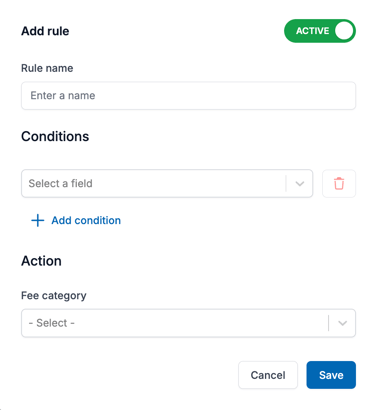368x410 pixels.
Task: Click the white knob on the ACTIVE toggle
Action: point(344,31)
